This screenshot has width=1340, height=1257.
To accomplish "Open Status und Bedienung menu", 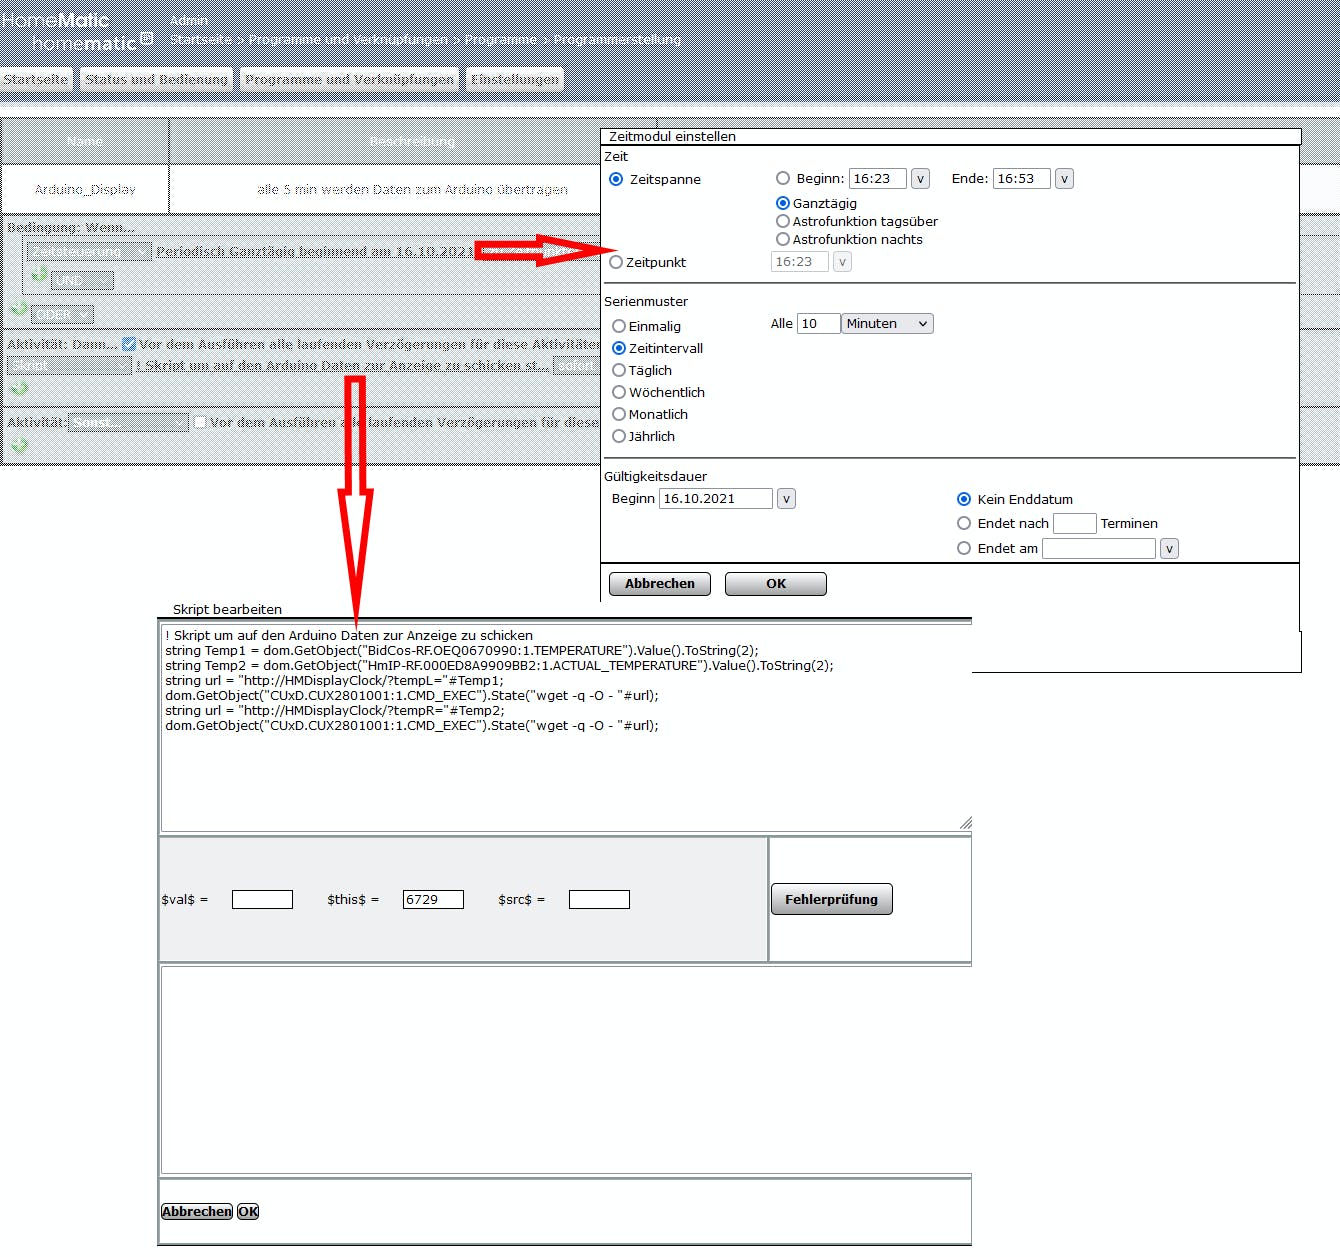I will click(156, 79).
